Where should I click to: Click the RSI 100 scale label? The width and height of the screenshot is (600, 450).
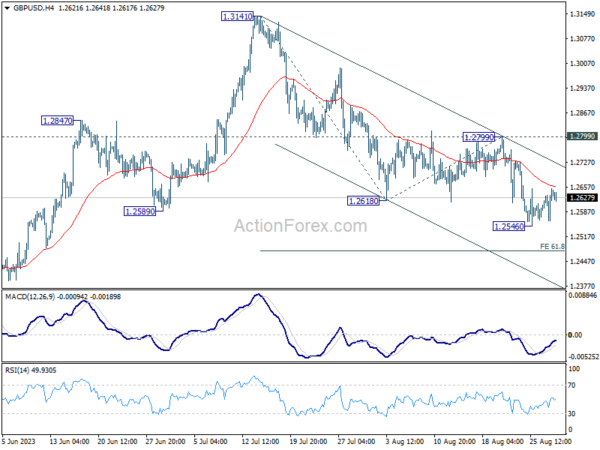point(574,369)
